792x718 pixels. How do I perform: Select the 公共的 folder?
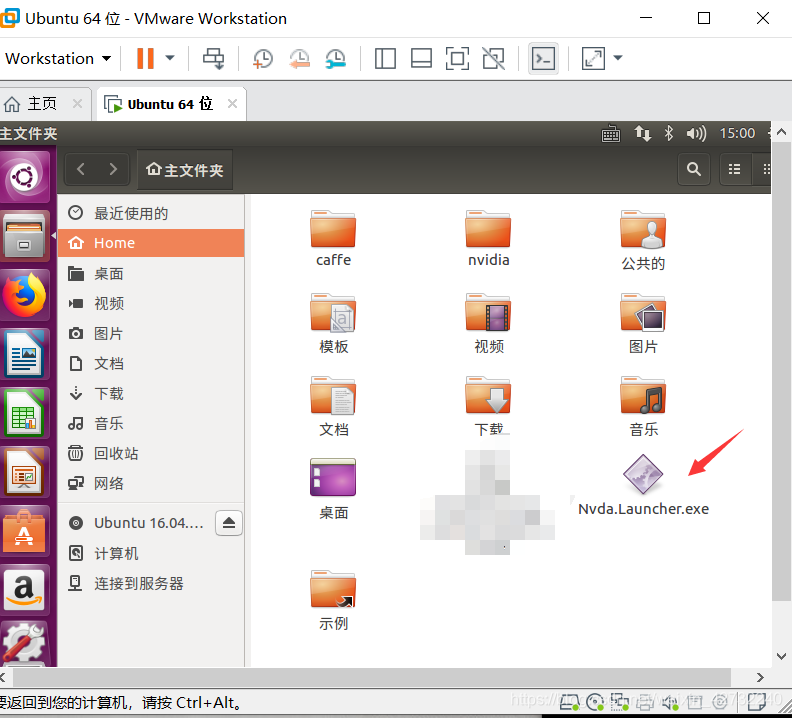[x=643, y=241]
